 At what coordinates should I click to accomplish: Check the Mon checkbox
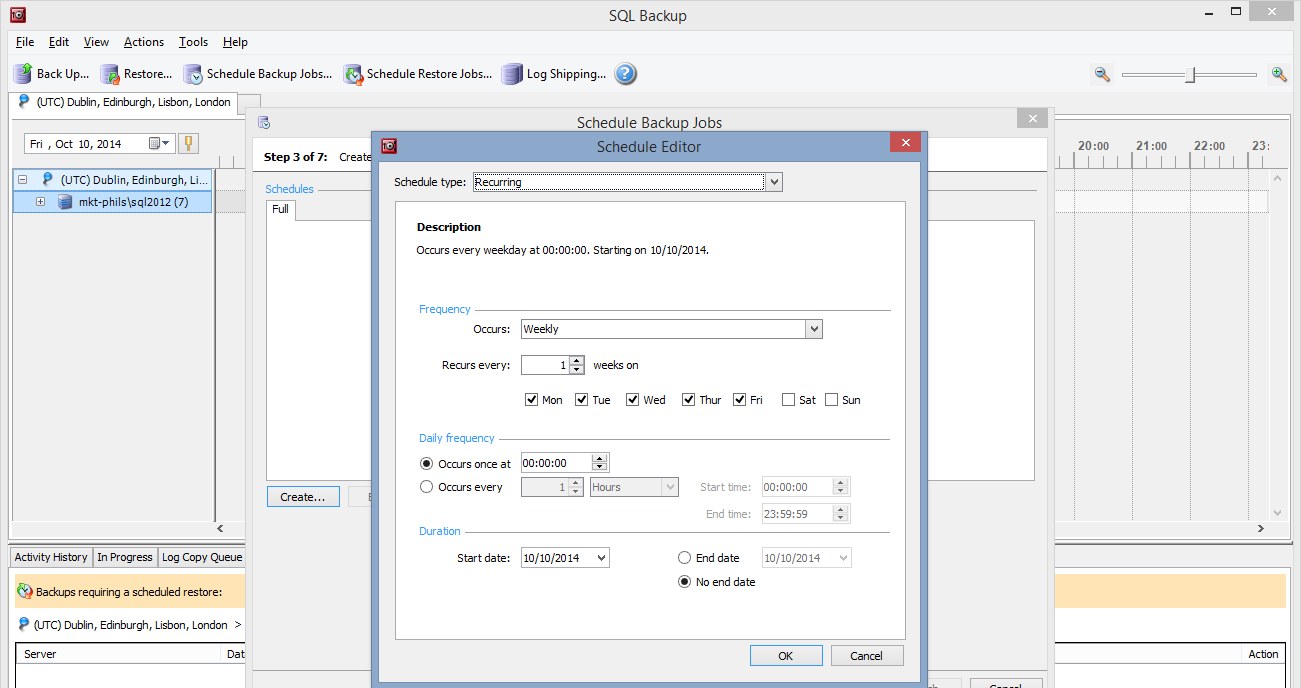(x=532, y=400)
